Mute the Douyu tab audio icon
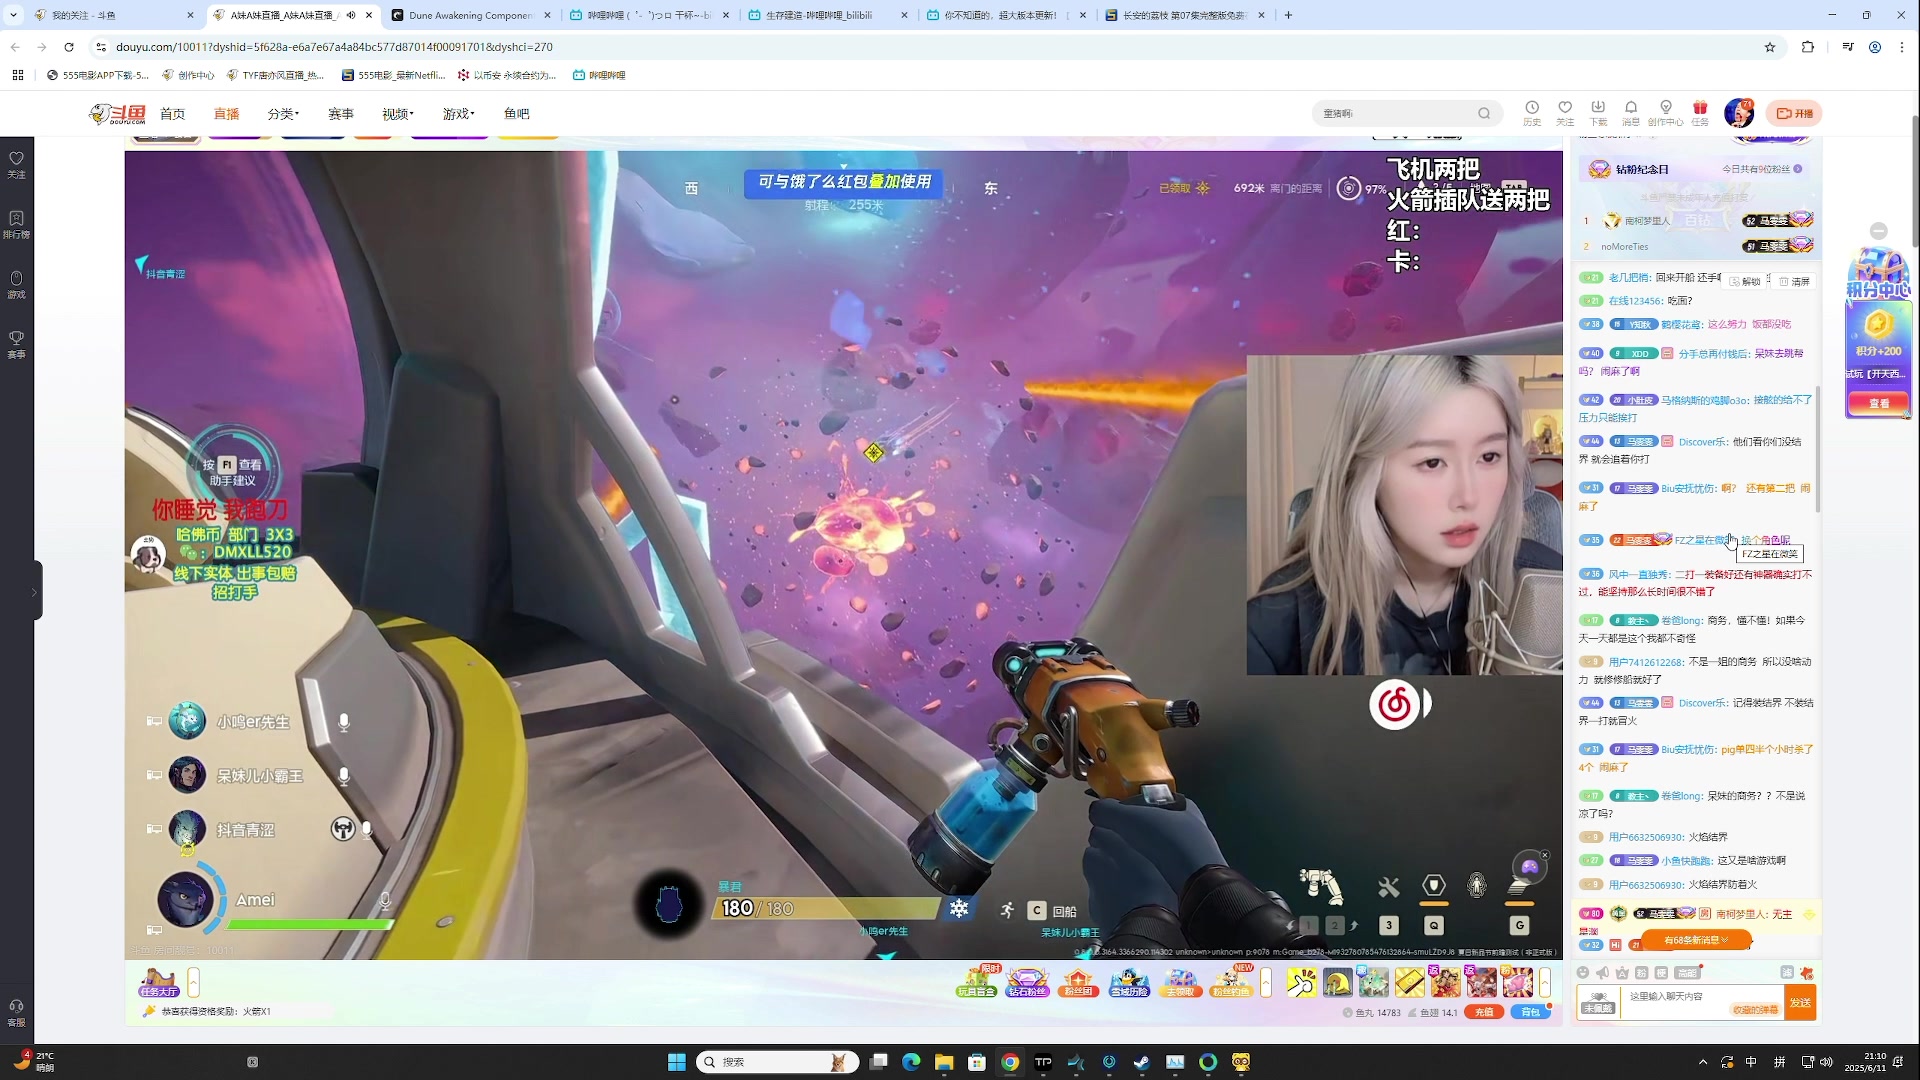The width and height of the screenshot is (1920, 1080). [351, 15]
